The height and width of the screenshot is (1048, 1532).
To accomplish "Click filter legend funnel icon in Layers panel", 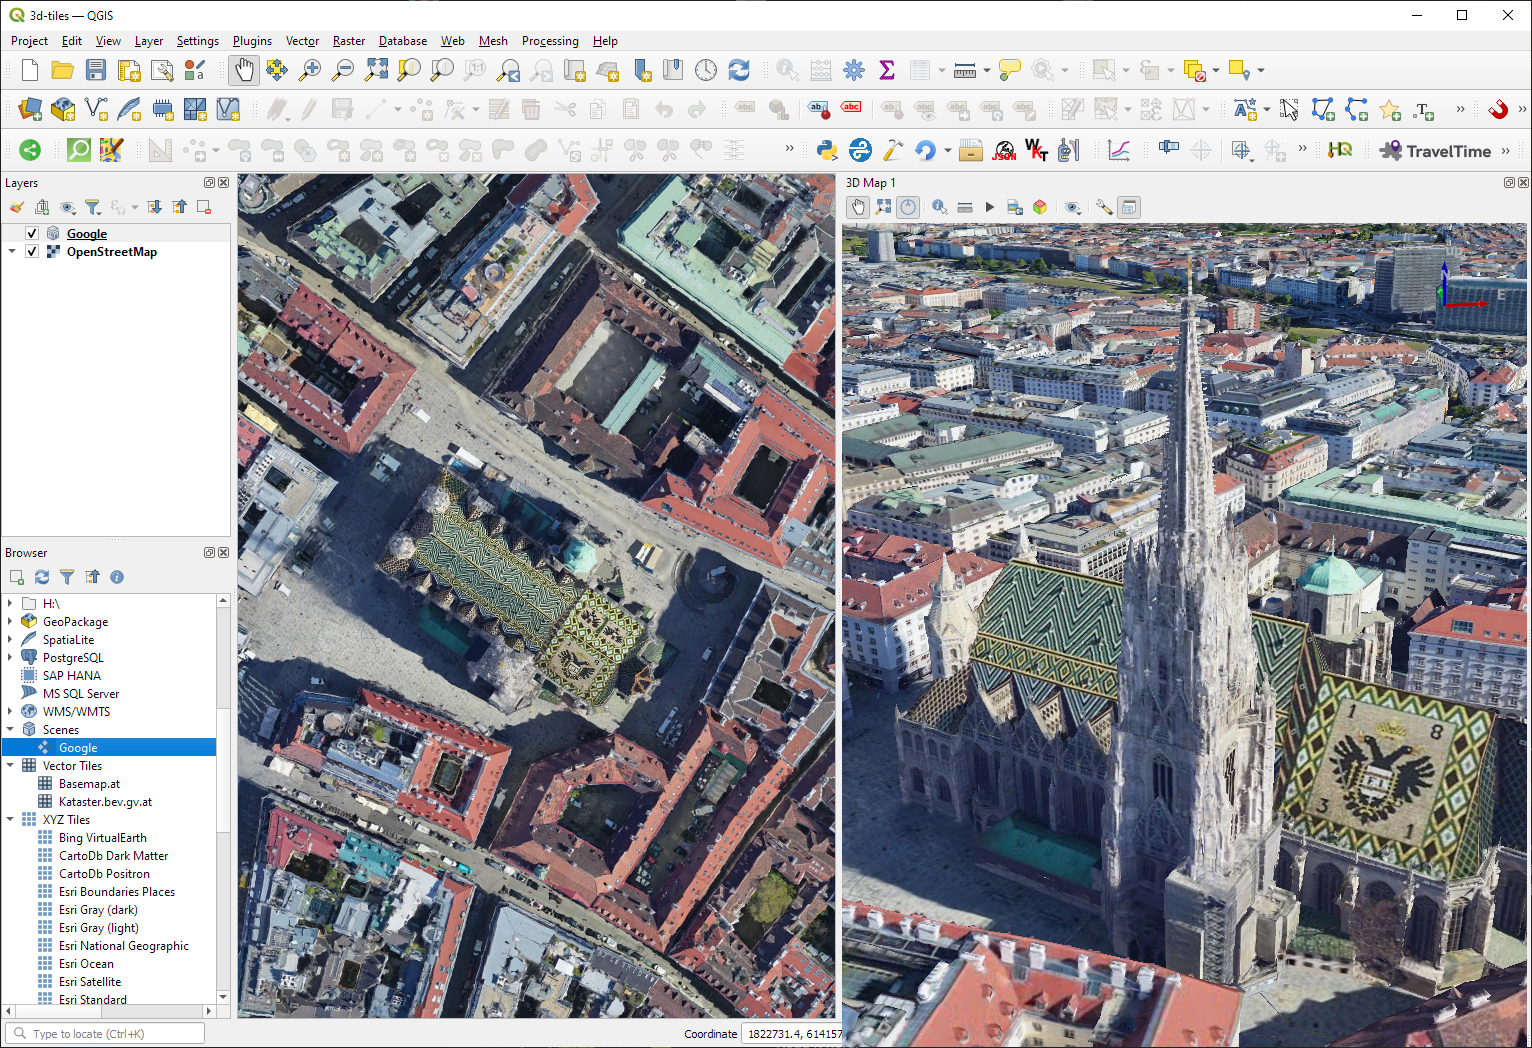I will coord(93,207).
